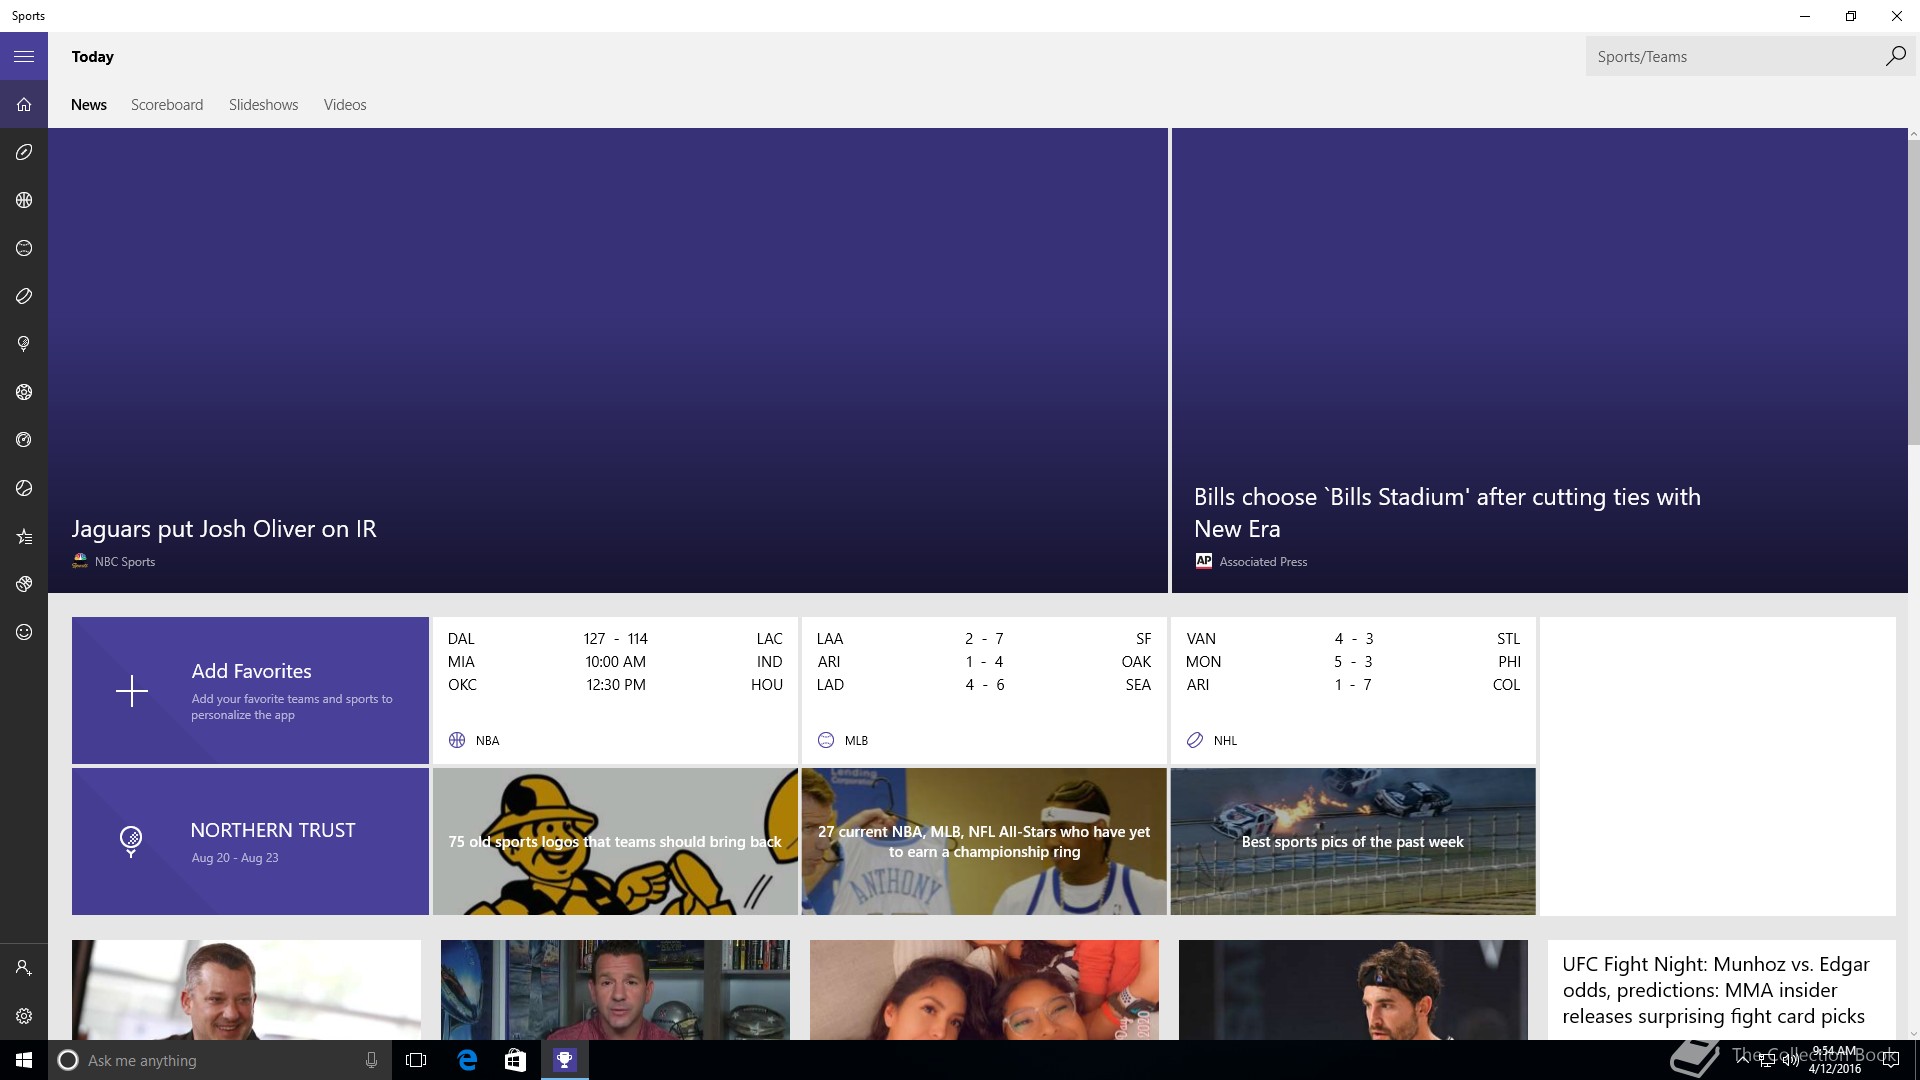Viewport: 1920px width, 1080px height.
Task: Click the MLB baseball league icon
Action: [826, 740]
